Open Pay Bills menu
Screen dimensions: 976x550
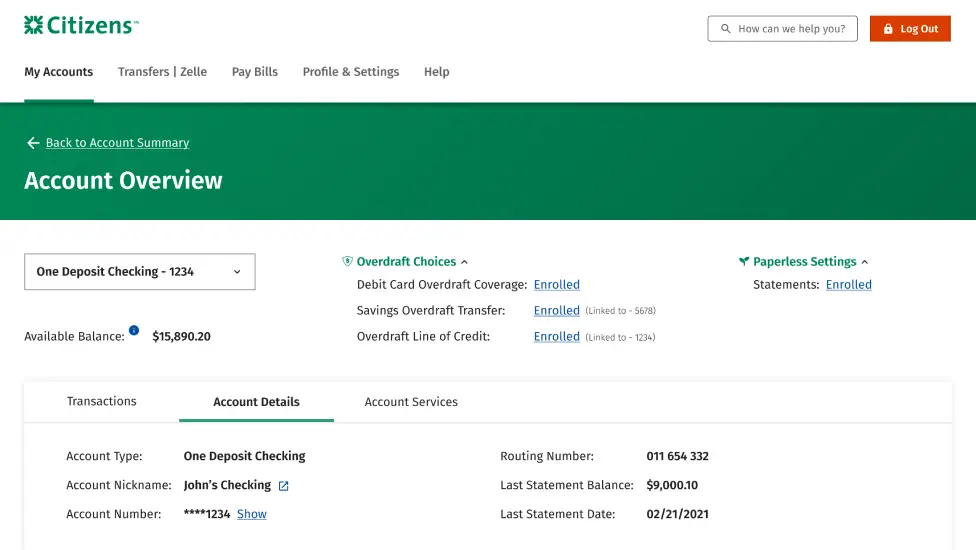[x=255, y=72]
